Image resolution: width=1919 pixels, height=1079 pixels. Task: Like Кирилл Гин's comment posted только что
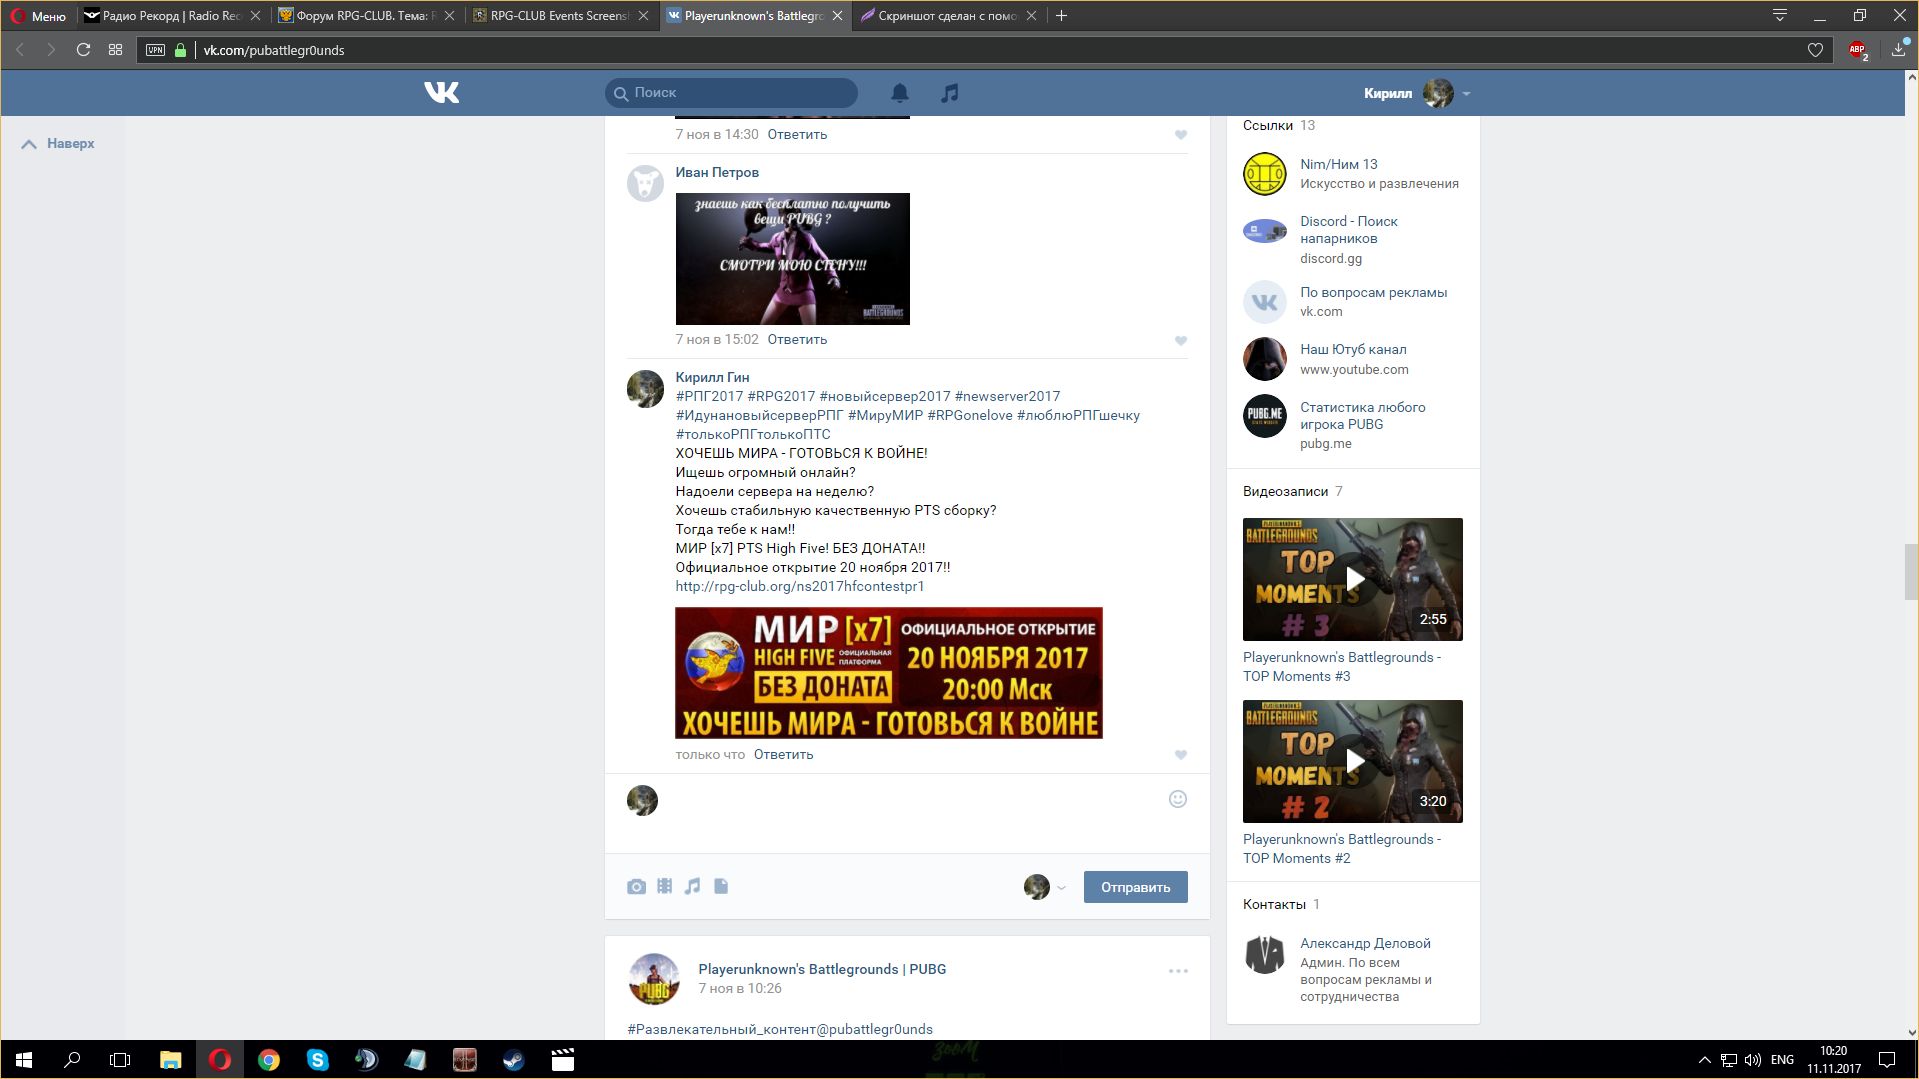(1181, 755)
